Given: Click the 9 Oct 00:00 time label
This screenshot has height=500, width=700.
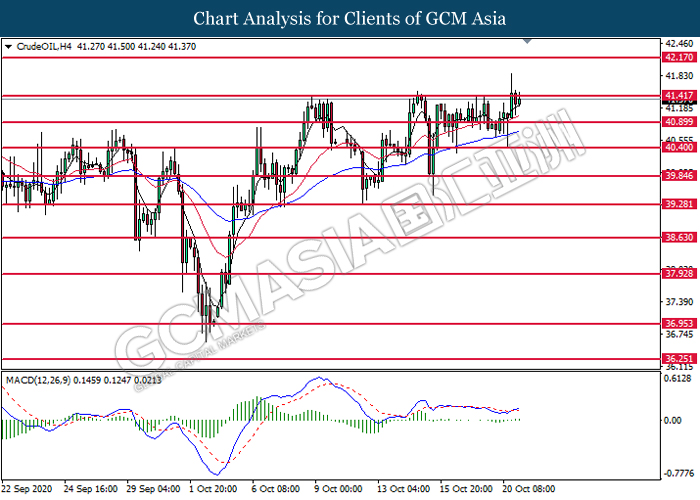Looking at the screenshot, I should tap(338, 489).
